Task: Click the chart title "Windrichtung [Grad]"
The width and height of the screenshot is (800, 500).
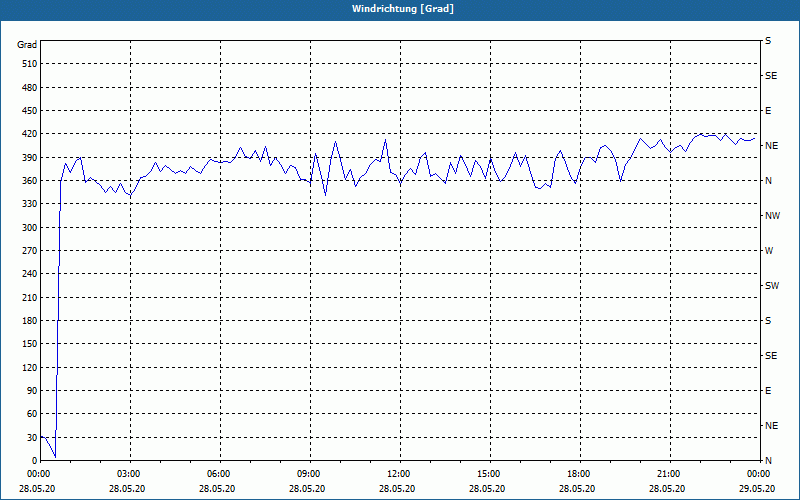Action: click(x=403, y=9)
